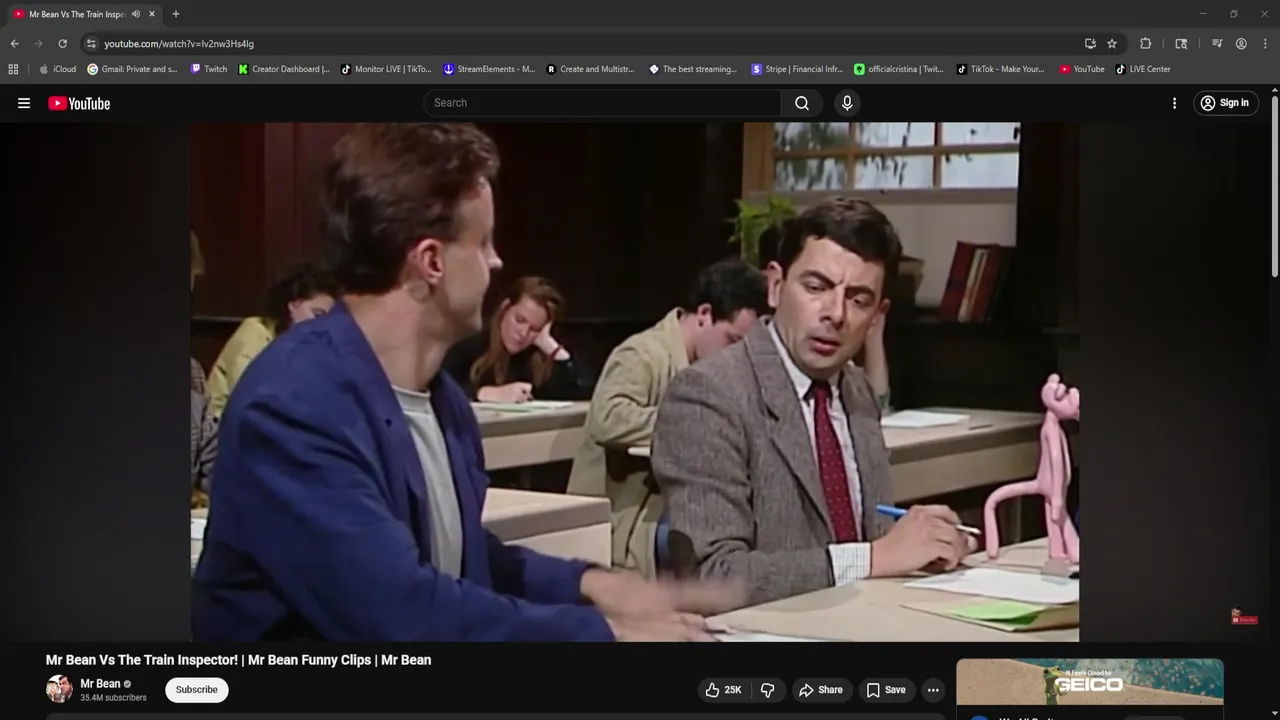The height and width of the screenshot is (720, 1280).
Task: Save the video to a playlist
Action: (x=886, y=690)
